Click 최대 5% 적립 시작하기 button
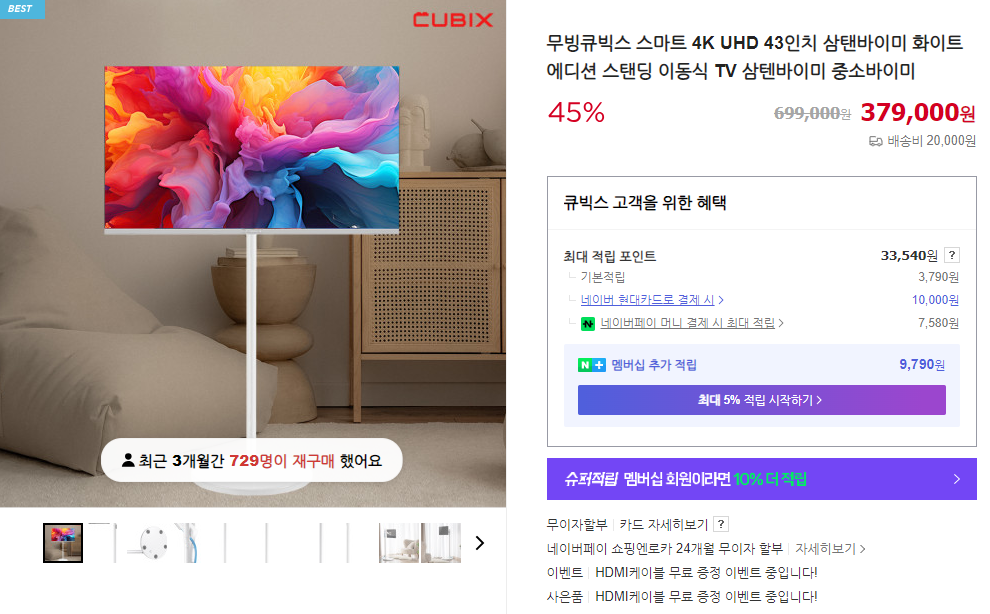 tap(761, 400)
